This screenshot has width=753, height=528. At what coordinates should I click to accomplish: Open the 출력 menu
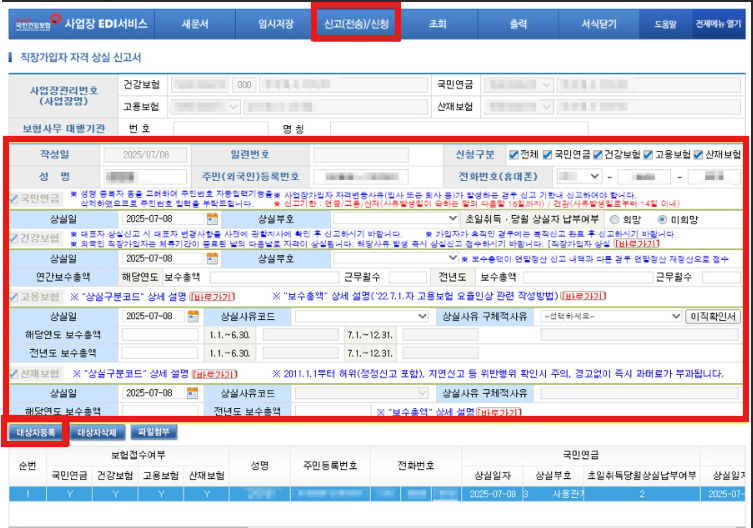tap(518, 24)
